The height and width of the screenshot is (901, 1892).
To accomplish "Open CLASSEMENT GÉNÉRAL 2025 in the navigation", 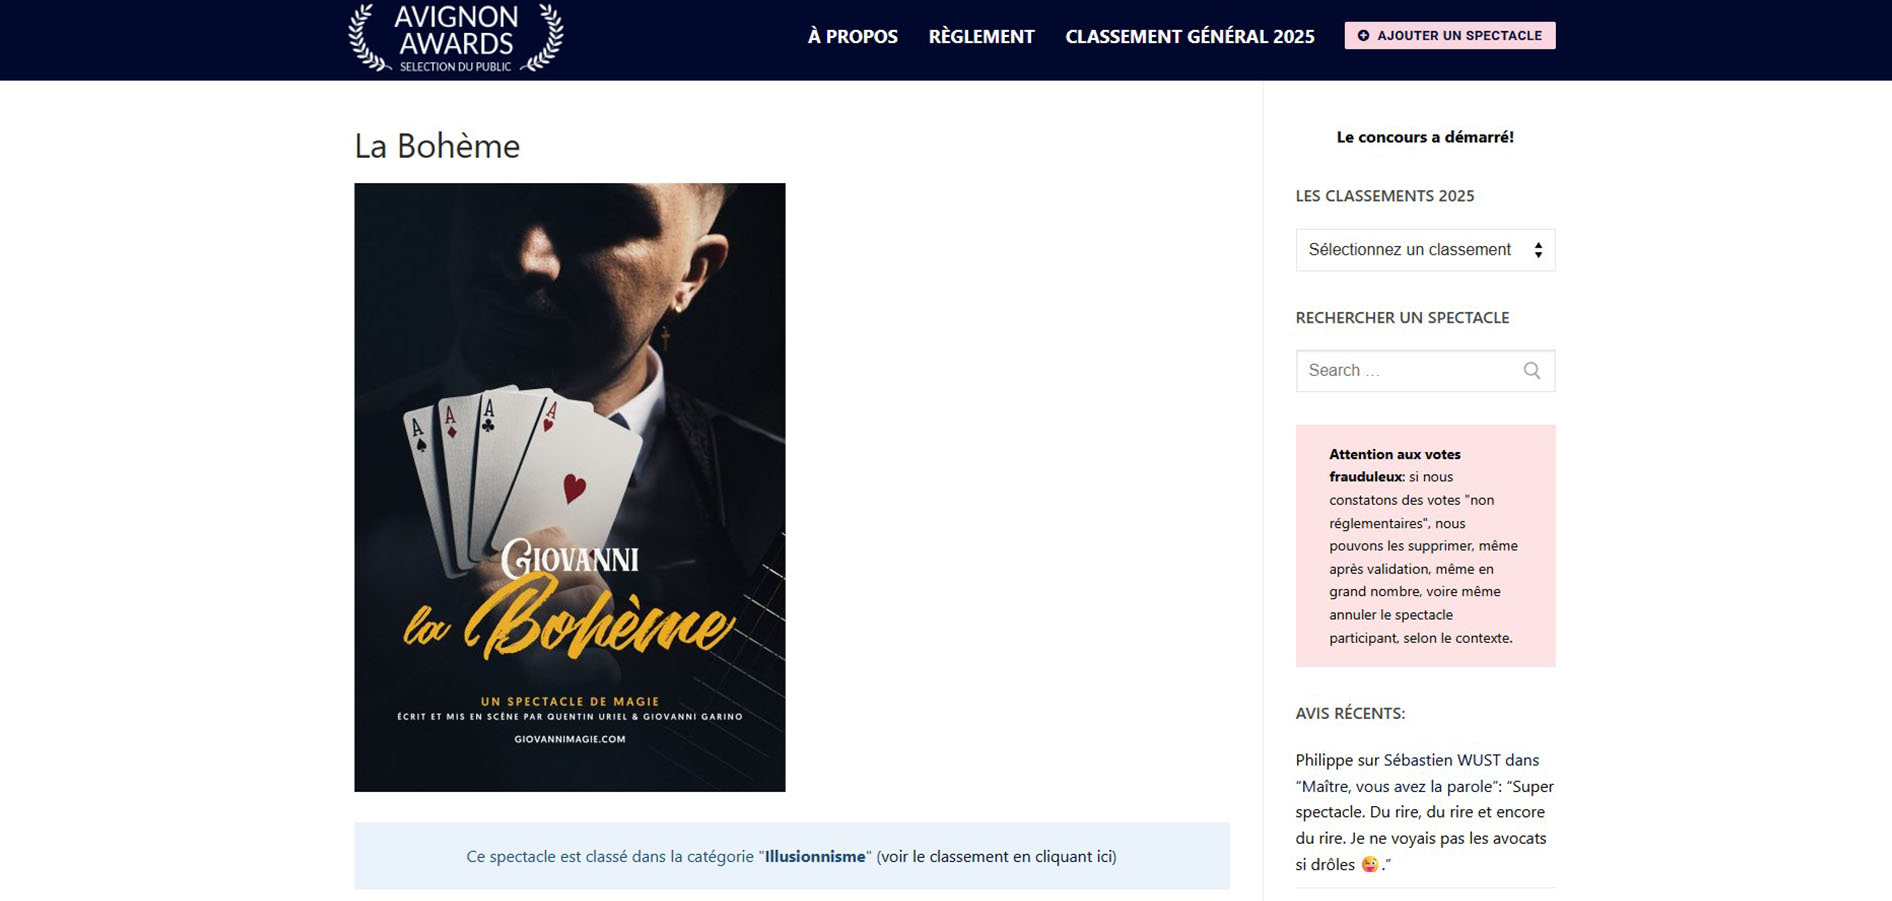I will (1189, 37).
